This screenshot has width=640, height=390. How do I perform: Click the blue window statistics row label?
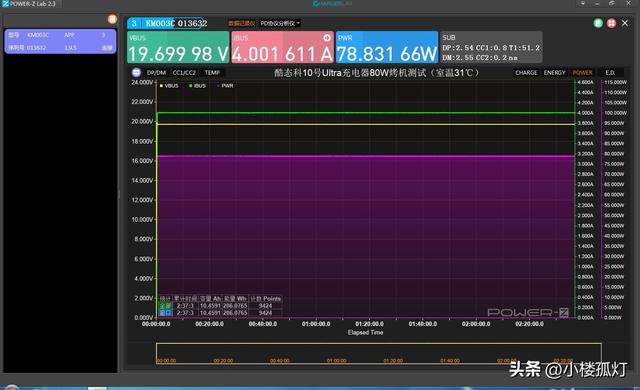tap(165, 313)
